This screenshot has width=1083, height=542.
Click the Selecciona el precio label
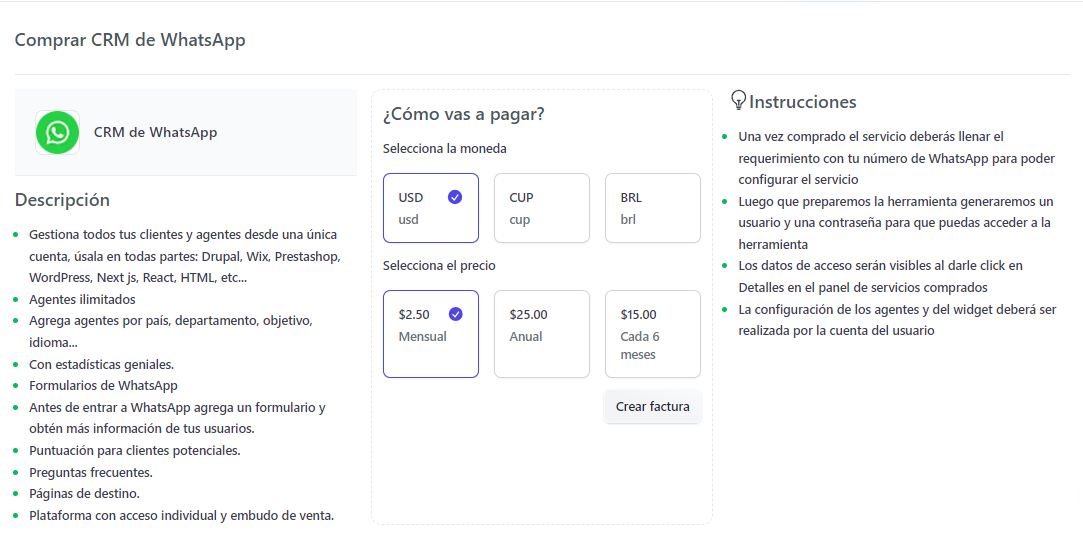point(439,266)
